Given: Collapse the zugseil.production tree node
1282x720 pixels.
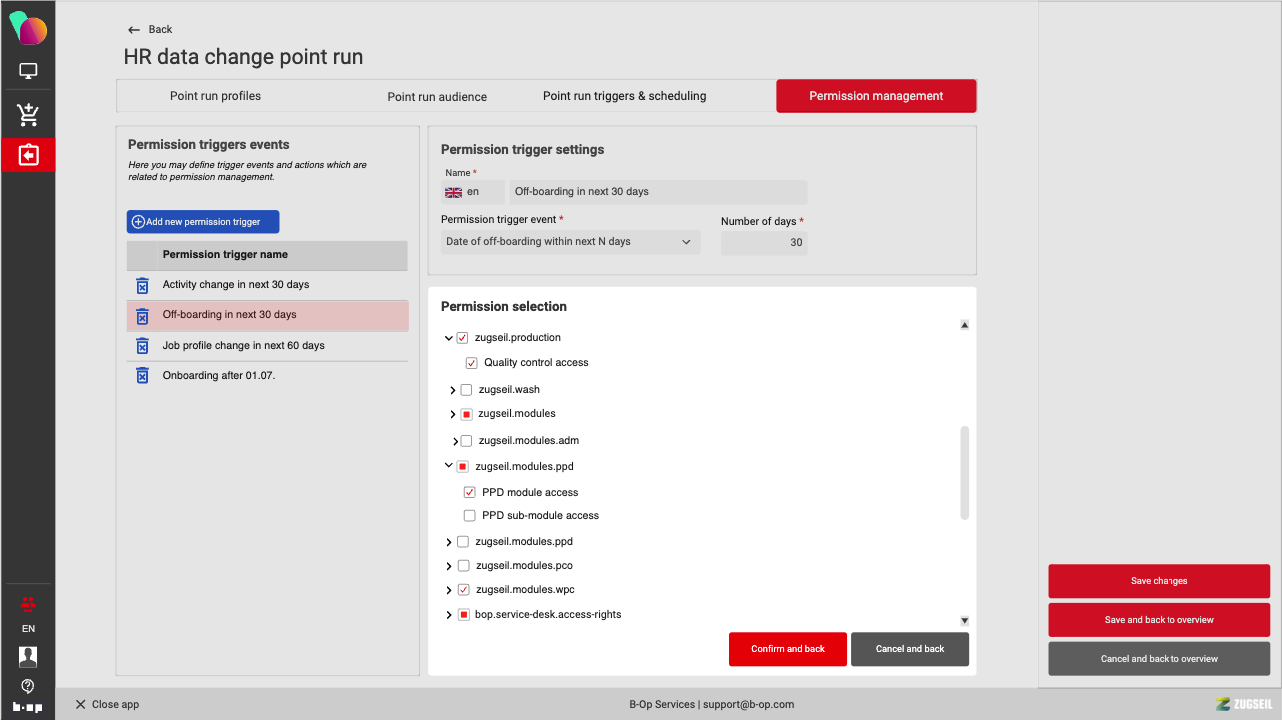Looking at the screenshot, I should coord(448,338).
